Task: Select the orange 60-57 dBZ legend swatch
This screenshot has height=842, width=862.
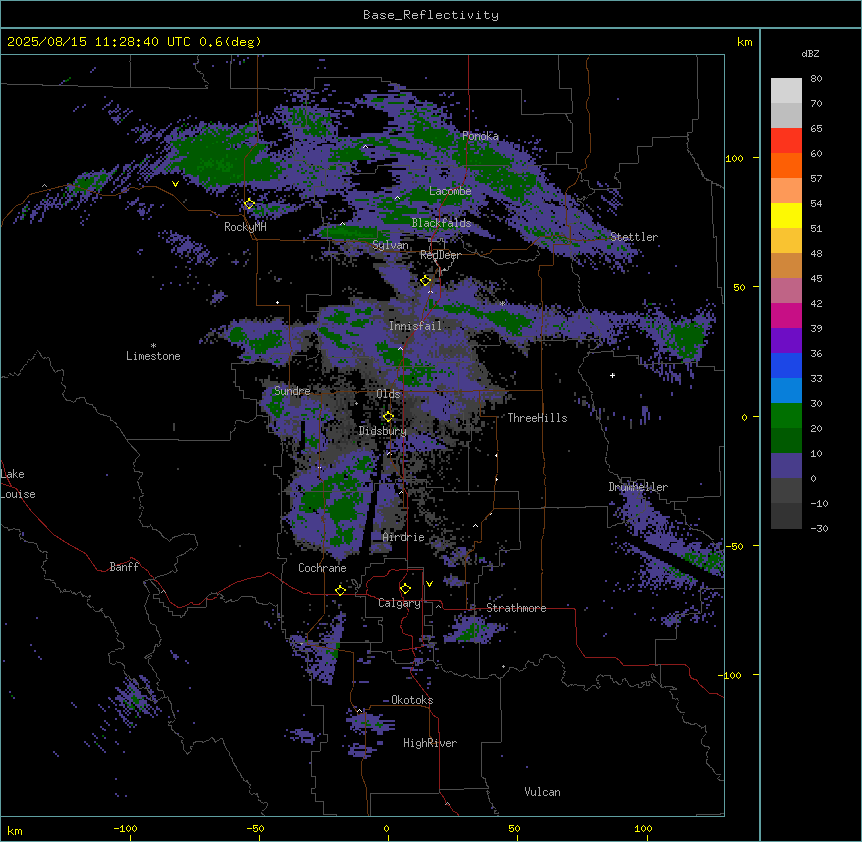Action: tap(786, 165)
